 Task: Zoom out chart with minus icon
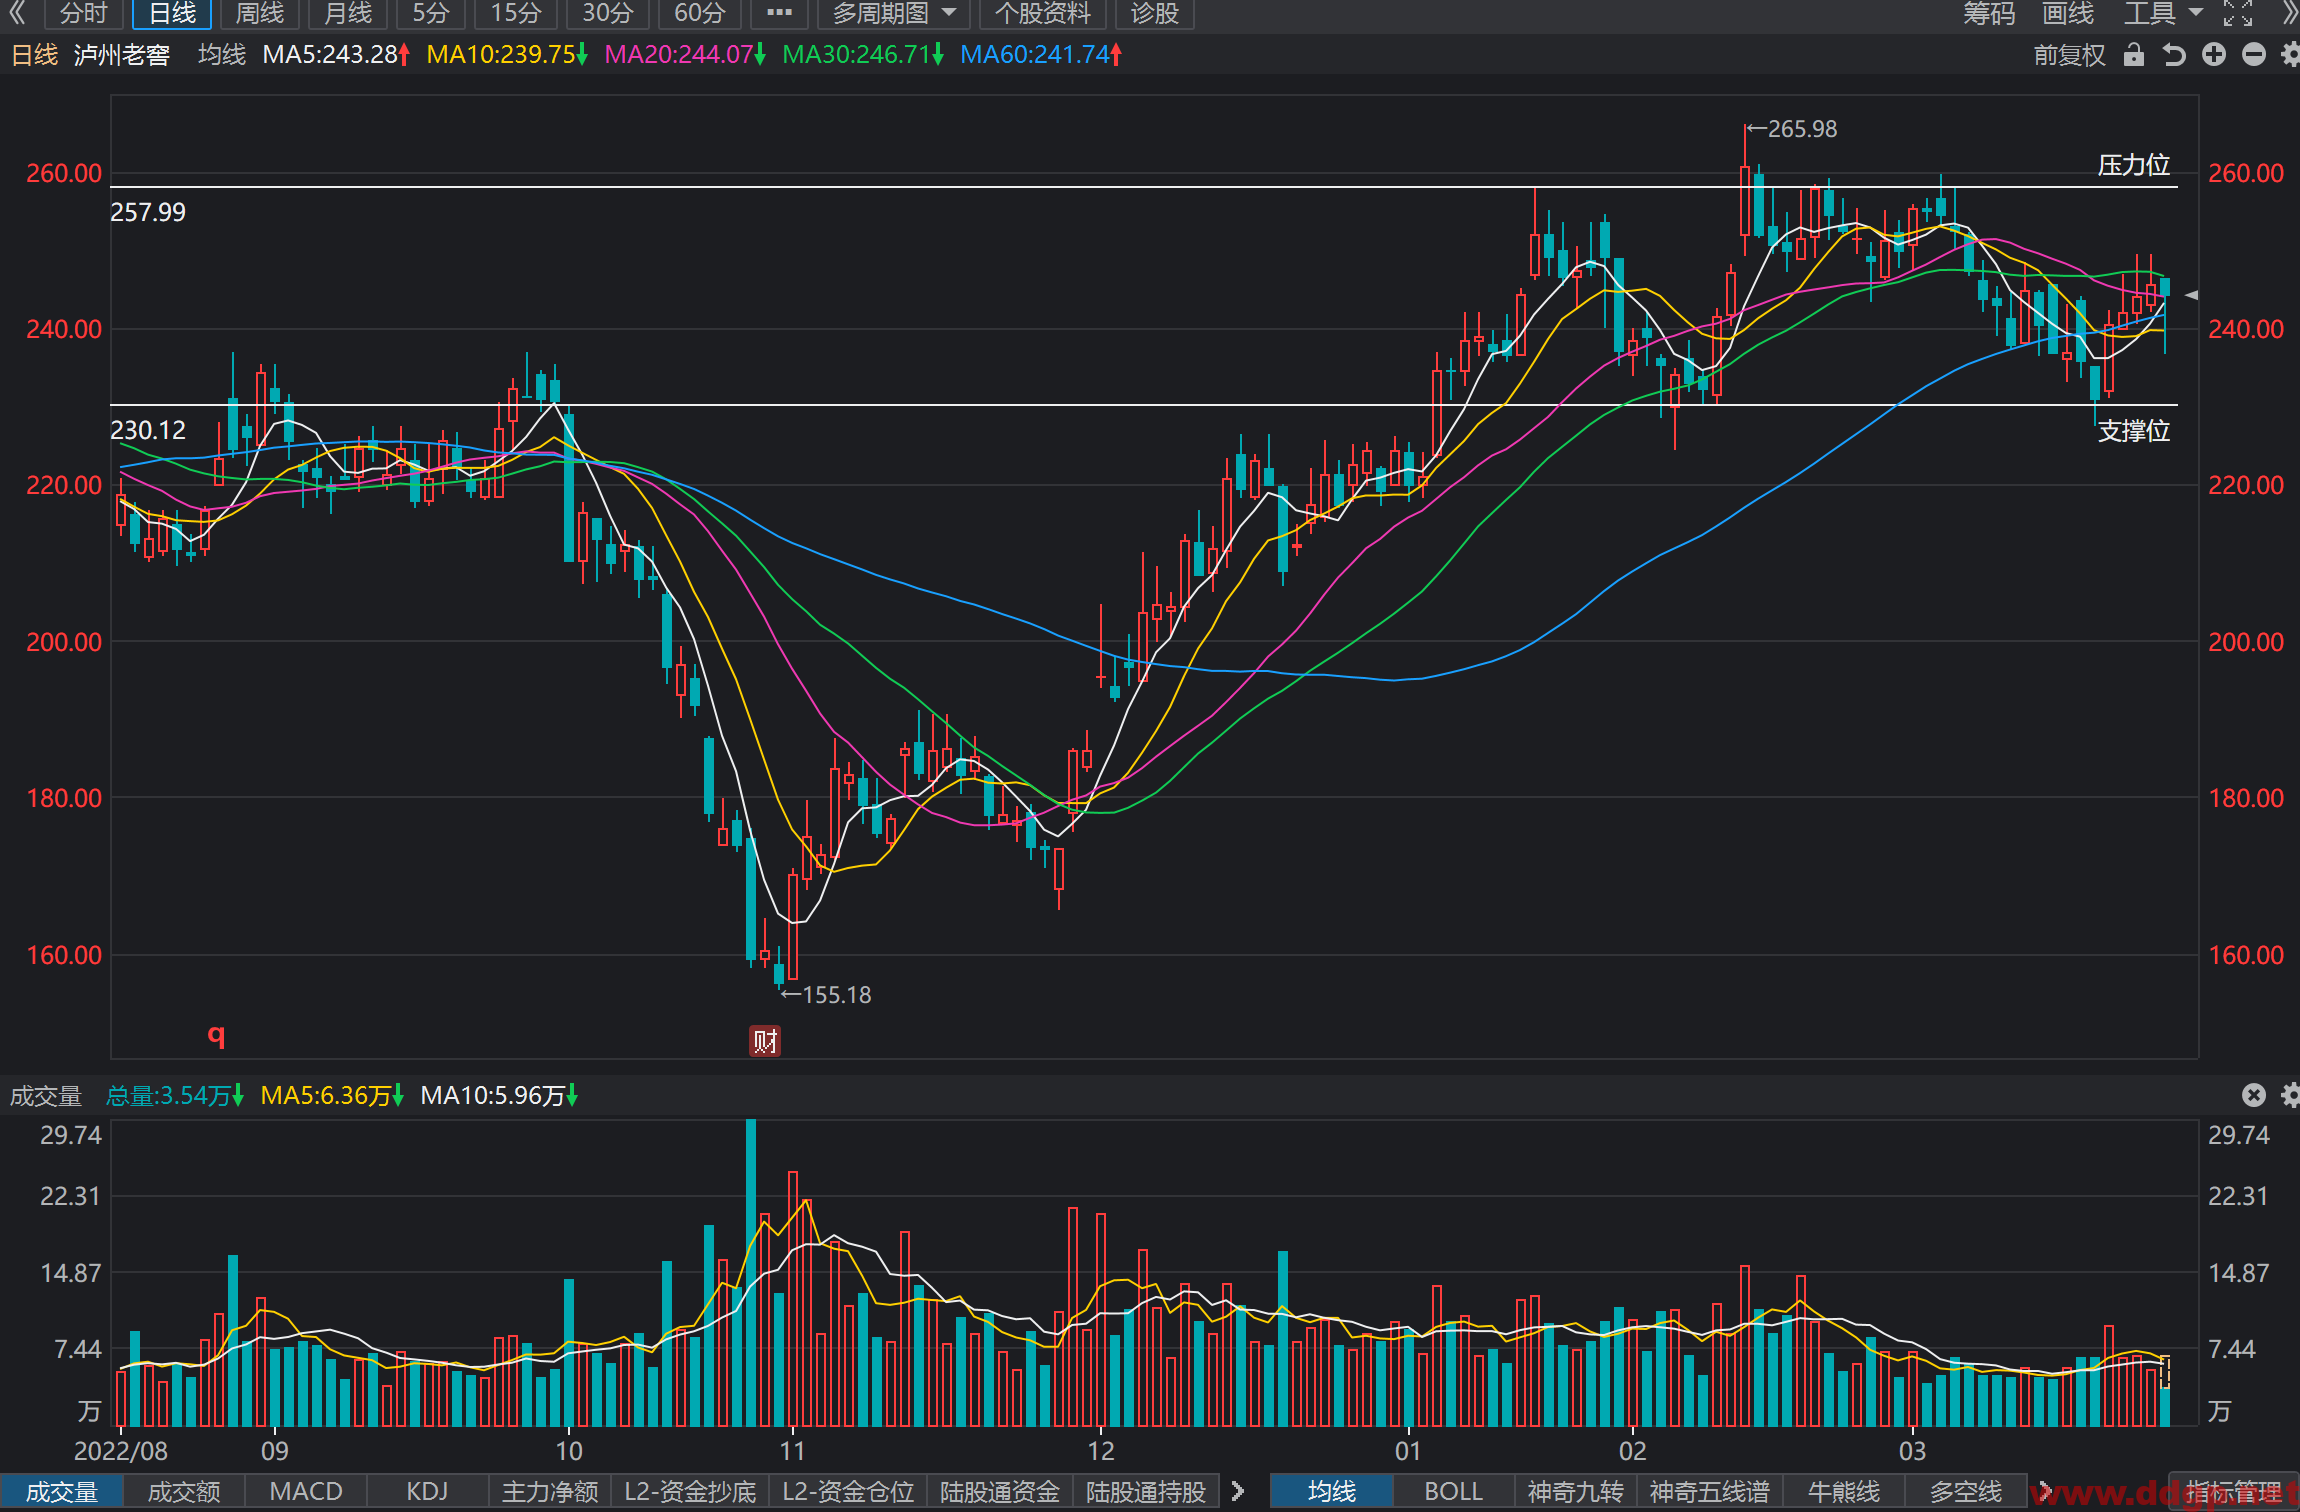2253,55
